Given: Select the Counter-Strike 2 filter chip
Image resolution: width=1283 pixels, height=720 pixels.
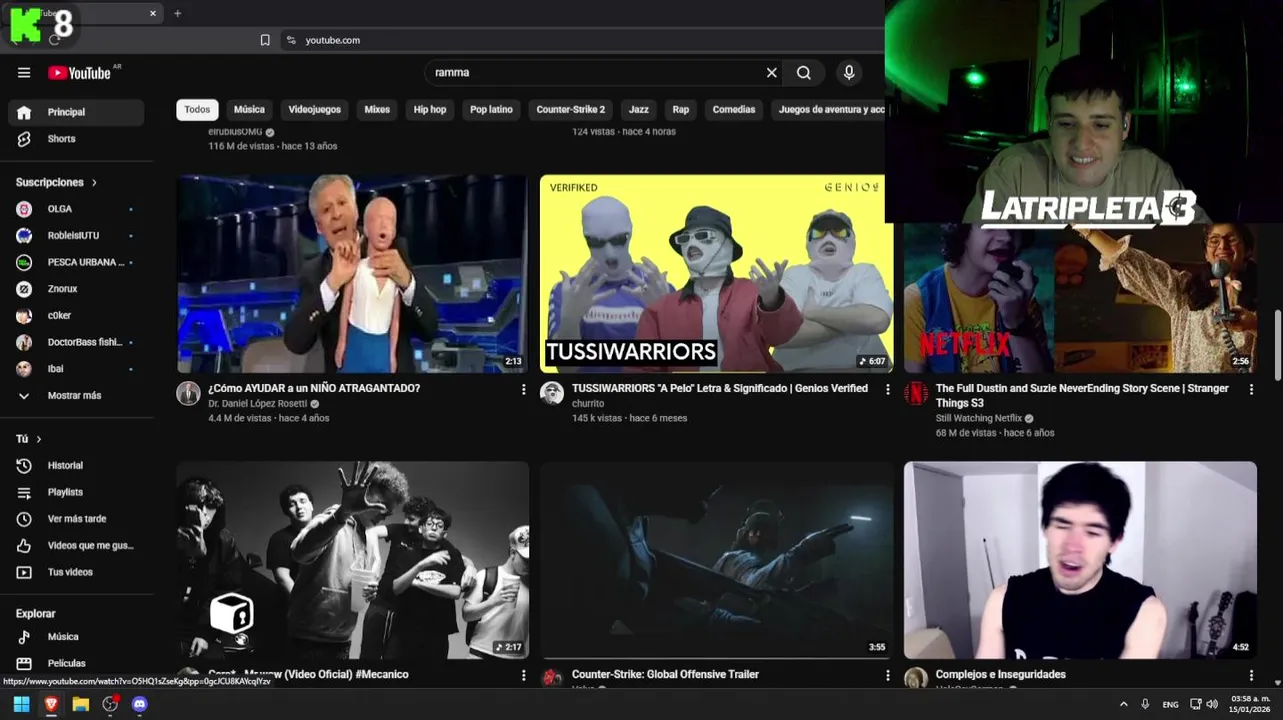Looking at the screenshot, I should [x=570, y=109].
